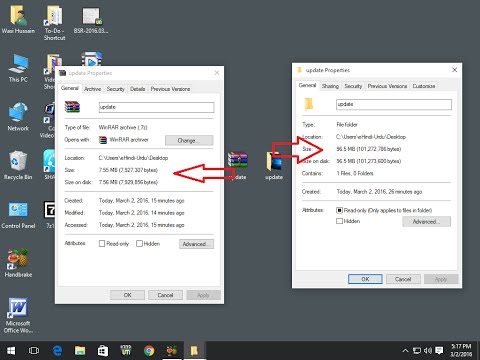This screenshot has height=360, width=480.
Task: Click the name field in folder properties
Action: 394,104
